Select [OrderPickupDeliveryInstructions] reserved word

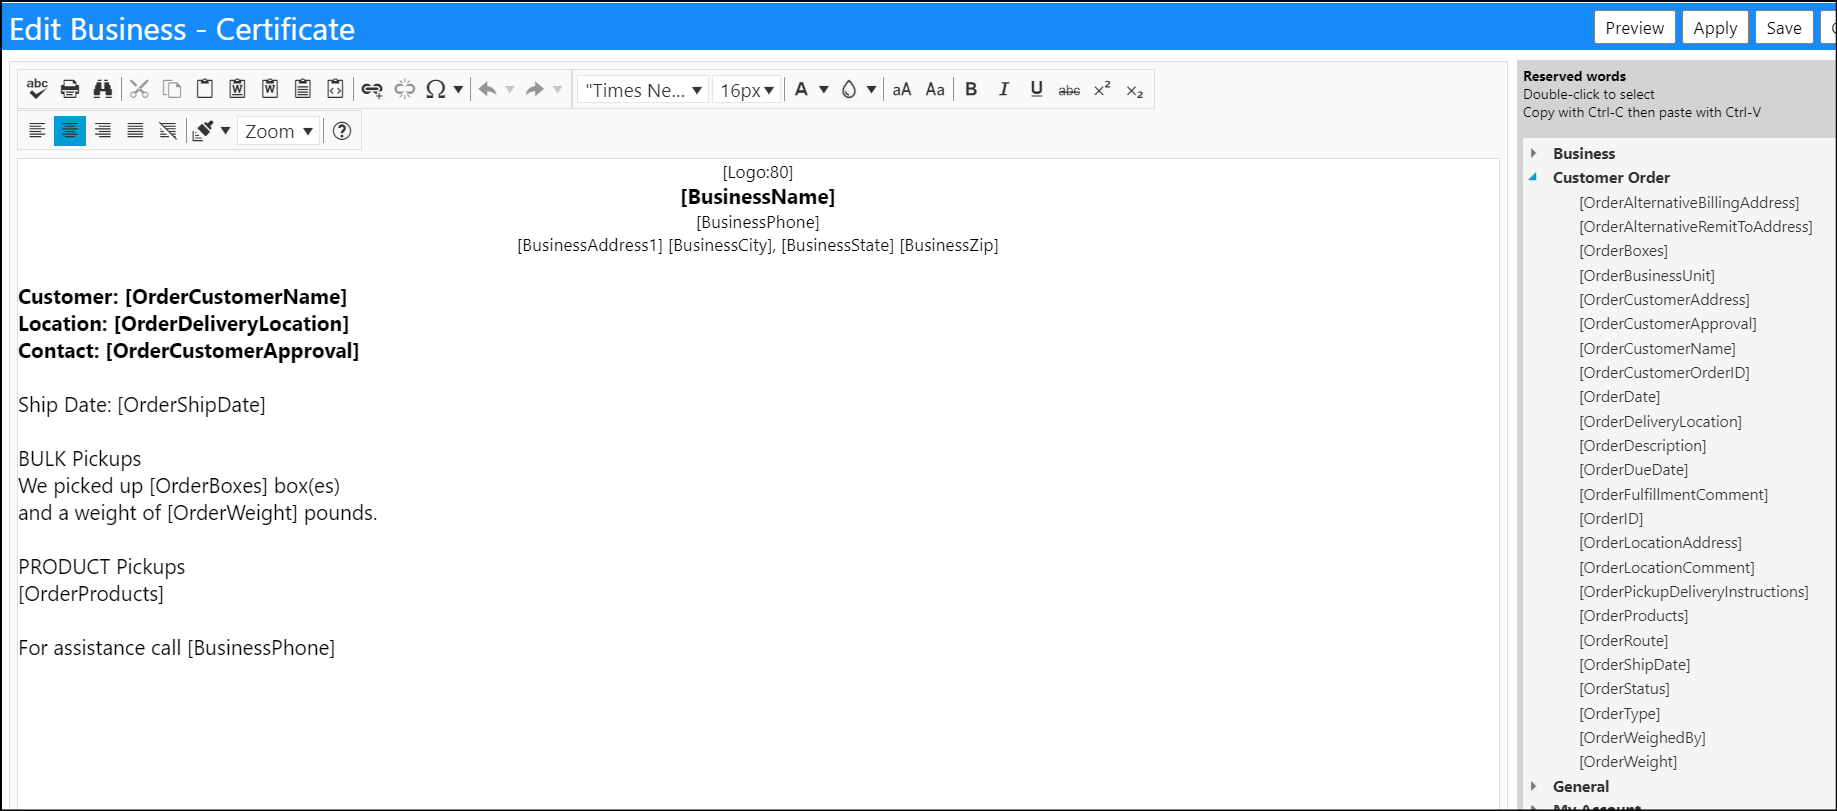tap(1694, 592)
